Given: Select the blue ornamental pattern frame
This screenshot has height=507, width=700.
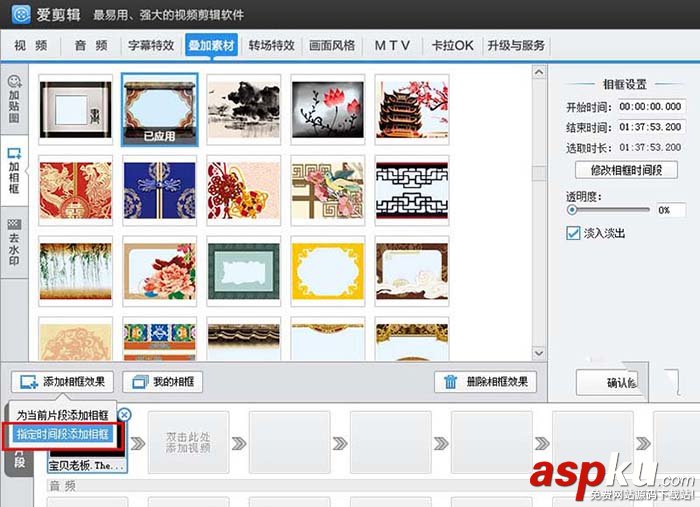Looking at the screenshot, I should click(159, 191).
